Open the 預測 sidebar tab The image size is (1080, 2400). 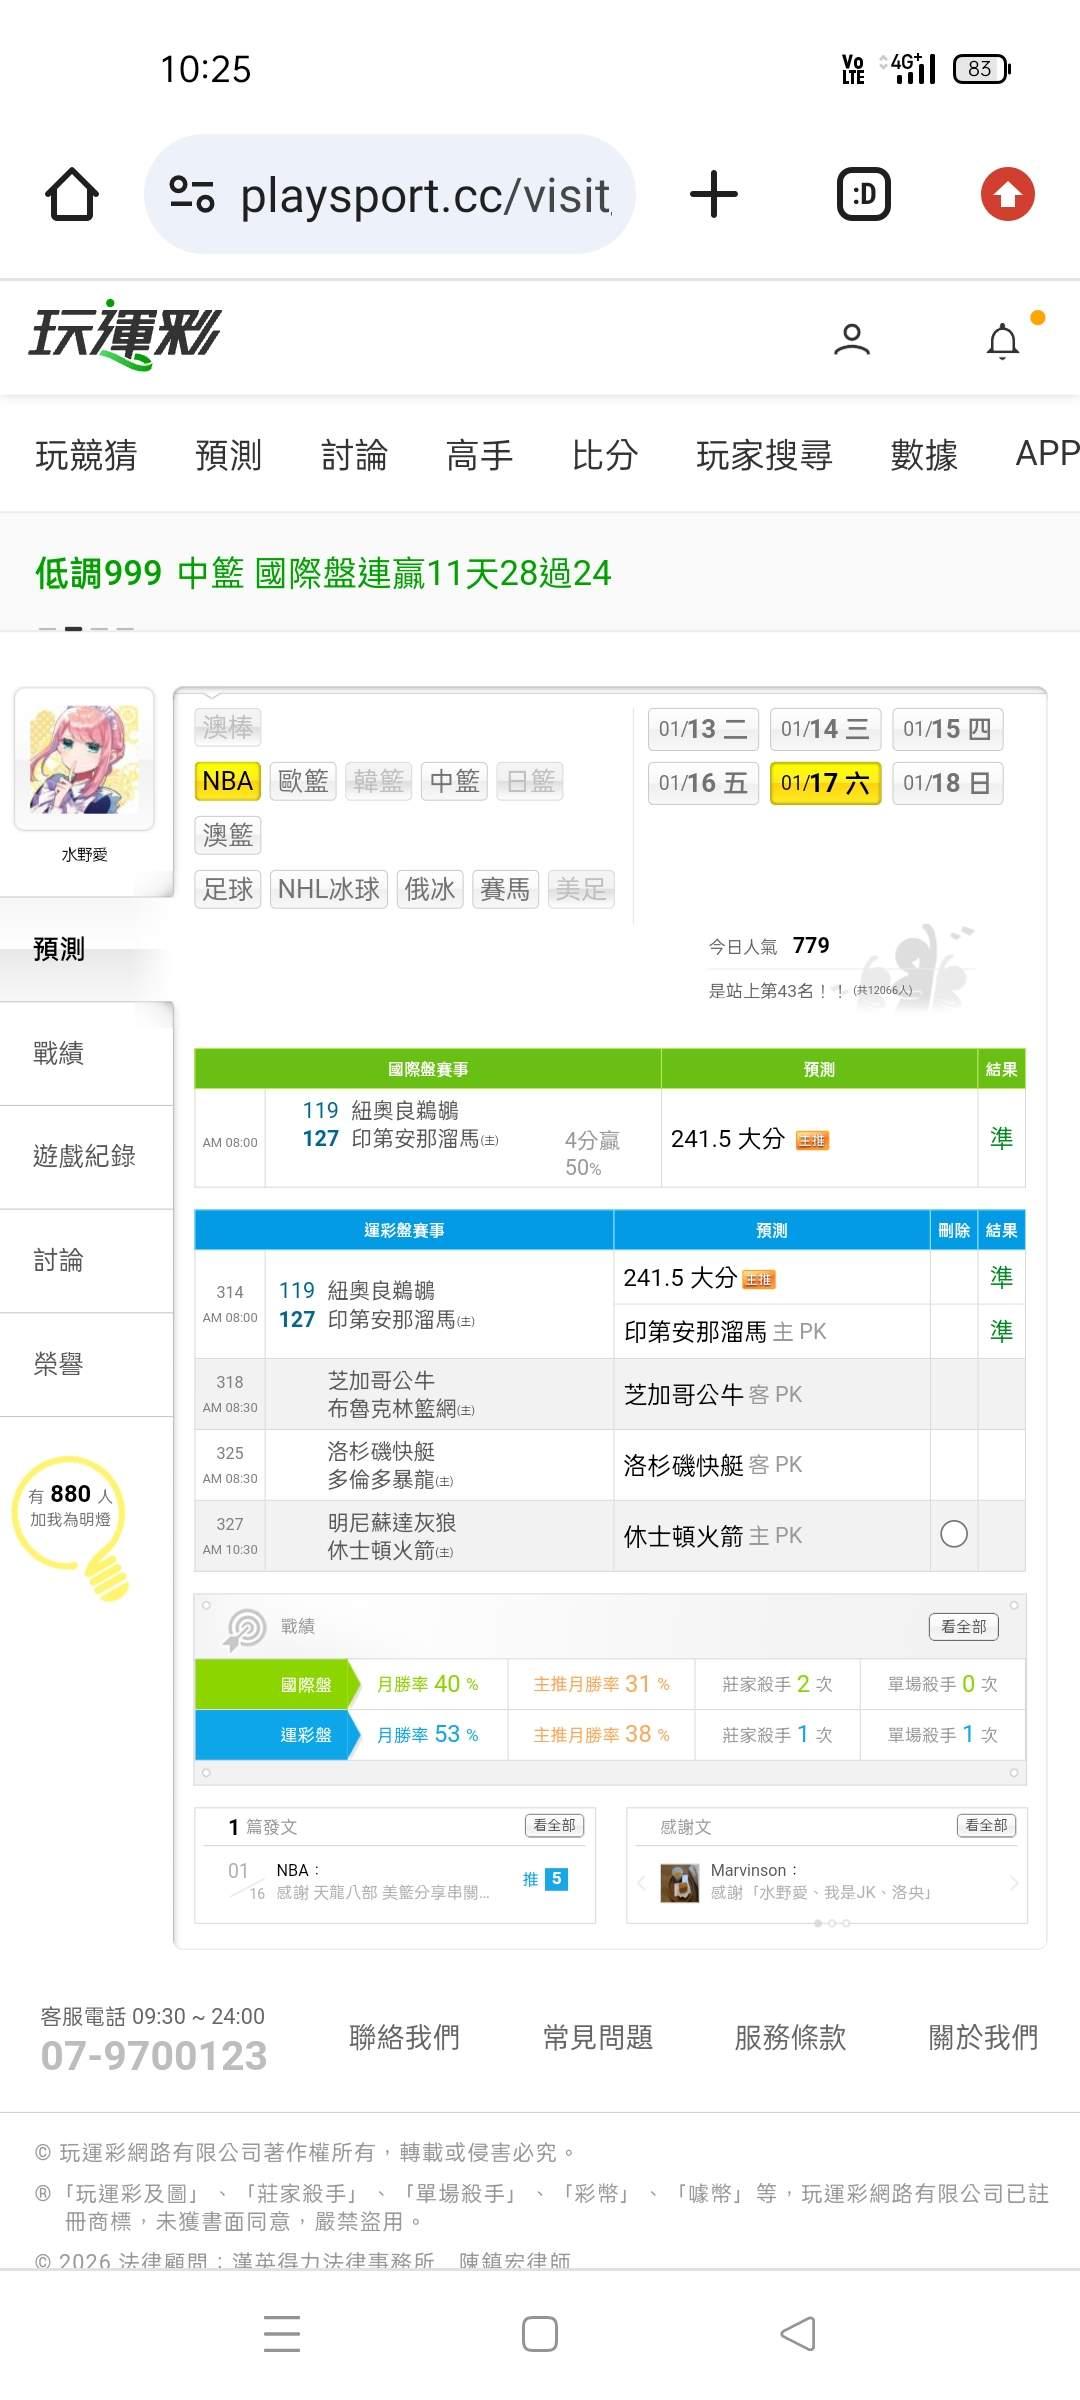[86, 949]
